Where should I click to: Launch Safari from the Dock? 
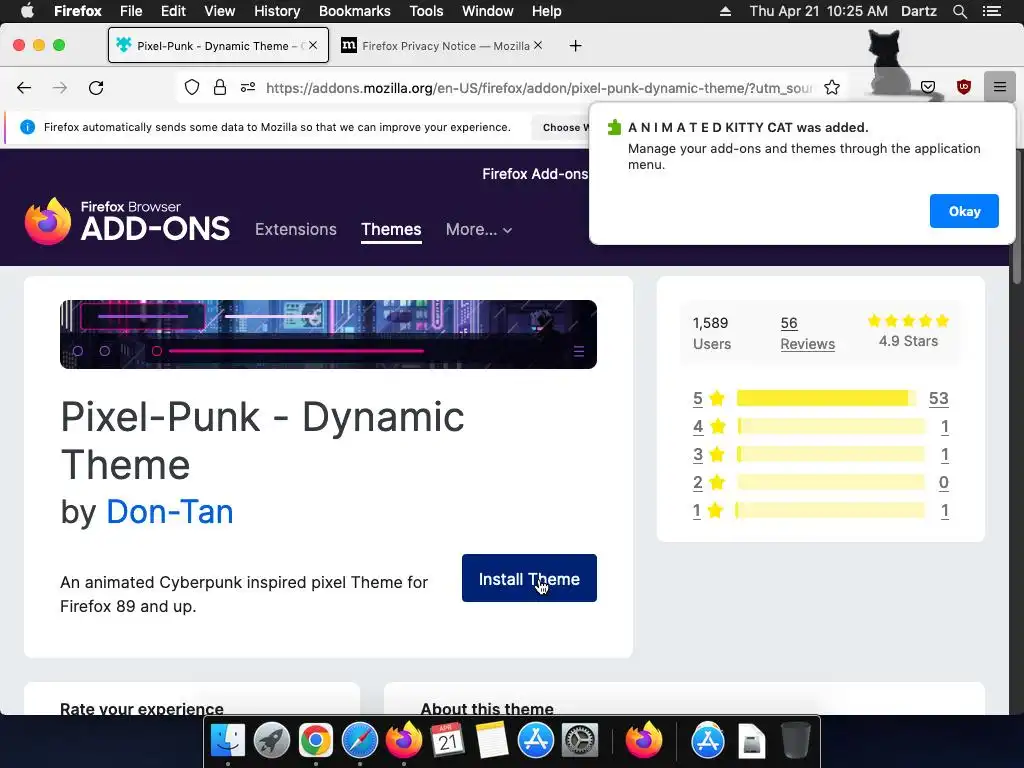point(360,741)
